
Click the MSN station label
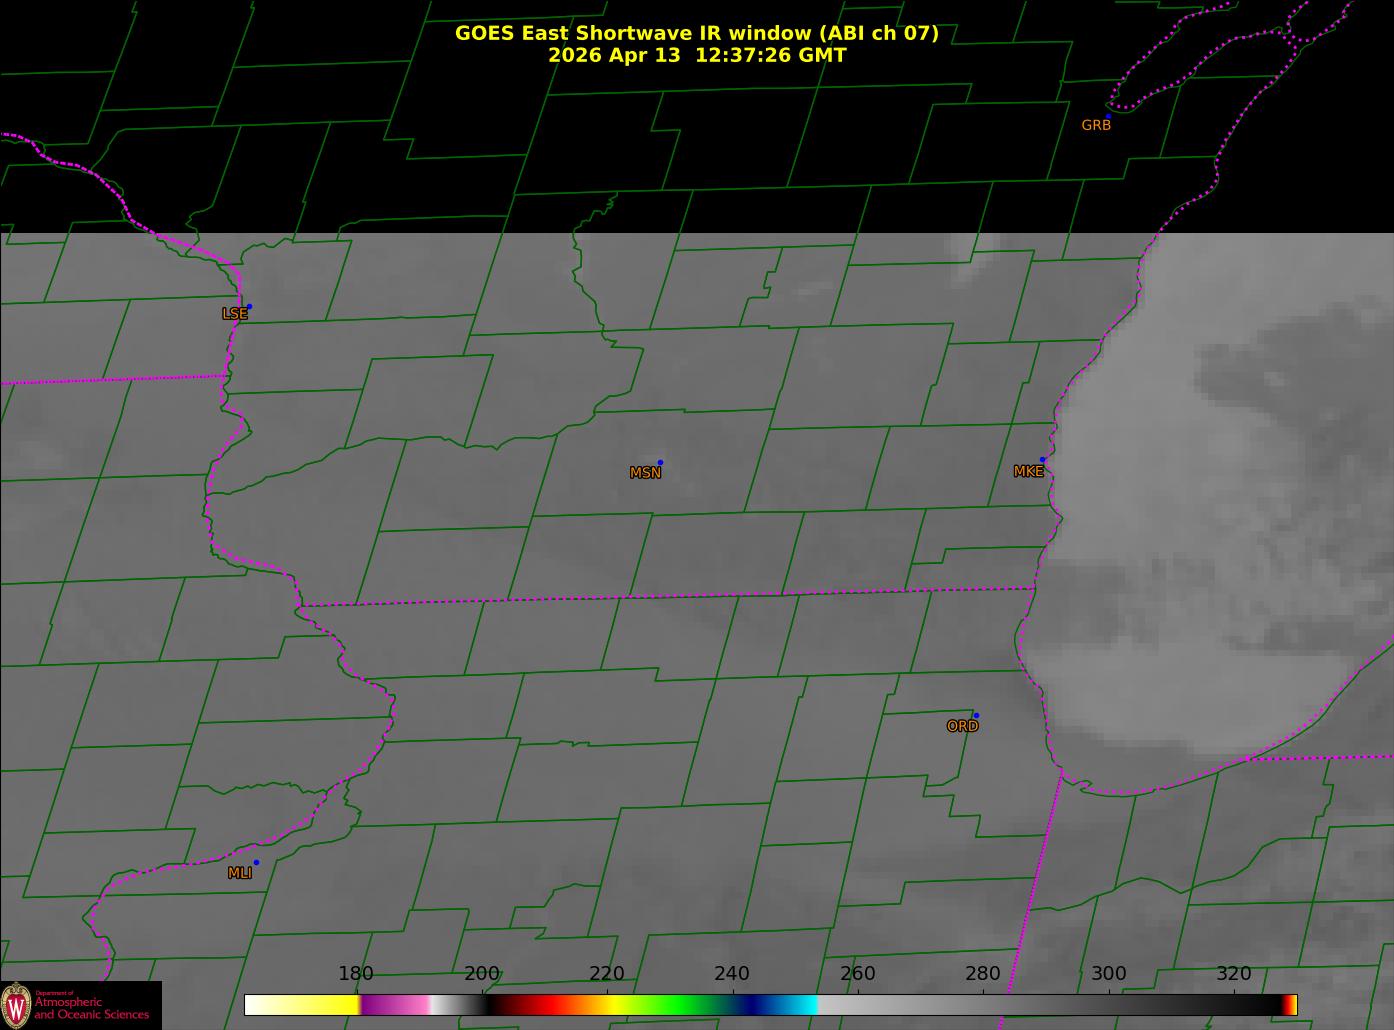pos(645,473)
